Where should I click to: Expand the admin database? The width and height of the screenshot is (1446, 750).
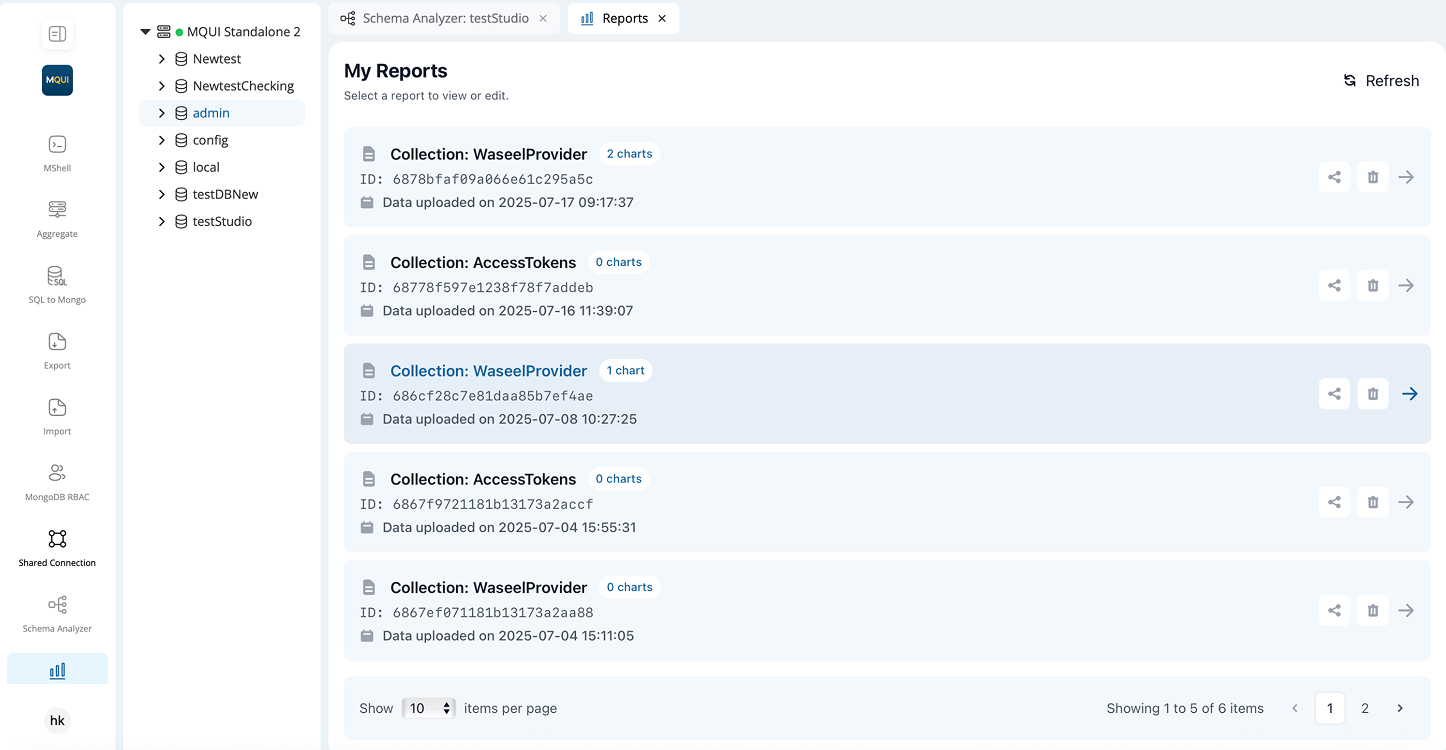tap(162, 112)
